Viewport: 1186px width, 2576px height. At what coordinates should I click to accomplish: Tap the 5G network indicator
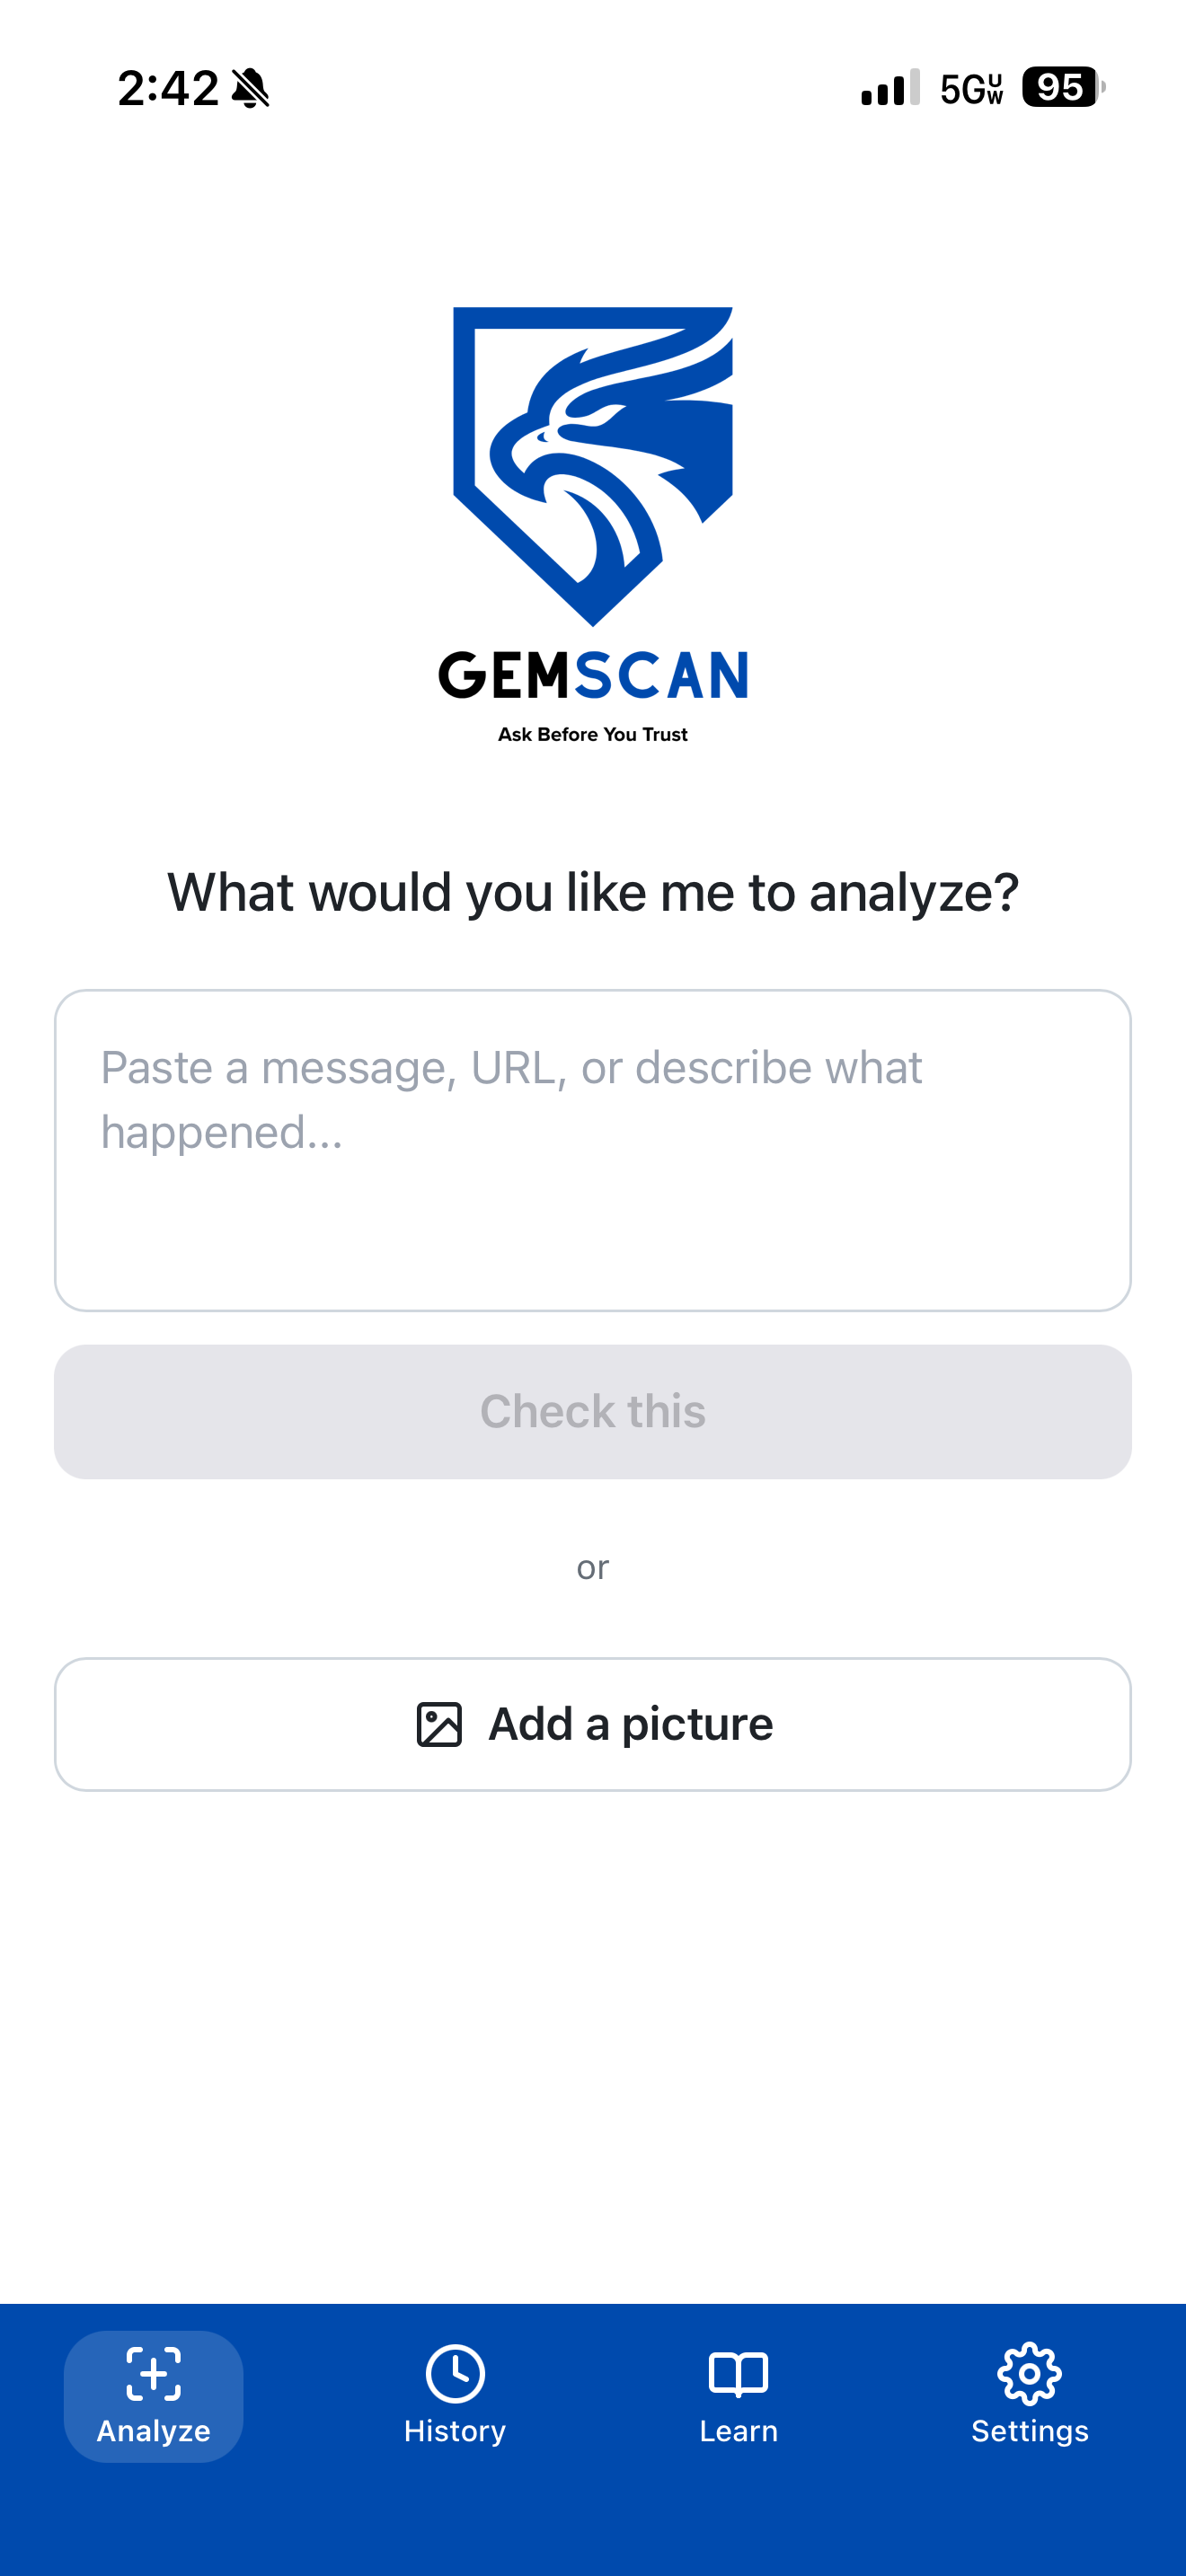pyautogui.click(x=971, y=88)
